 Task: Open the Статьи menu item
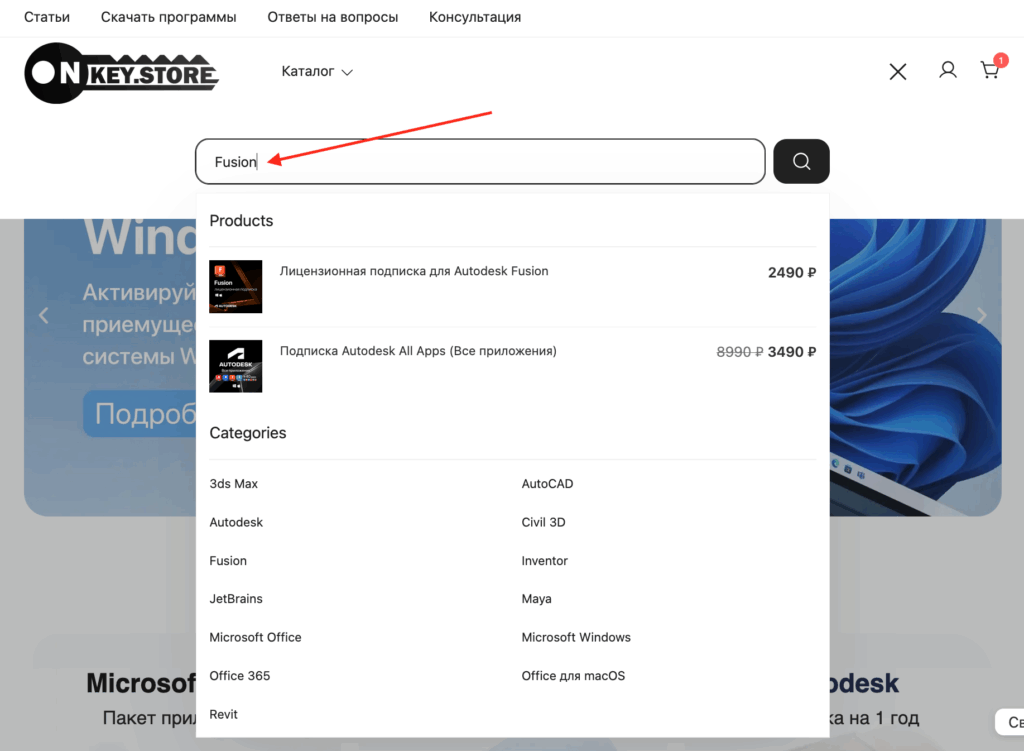tap(47, 17)
